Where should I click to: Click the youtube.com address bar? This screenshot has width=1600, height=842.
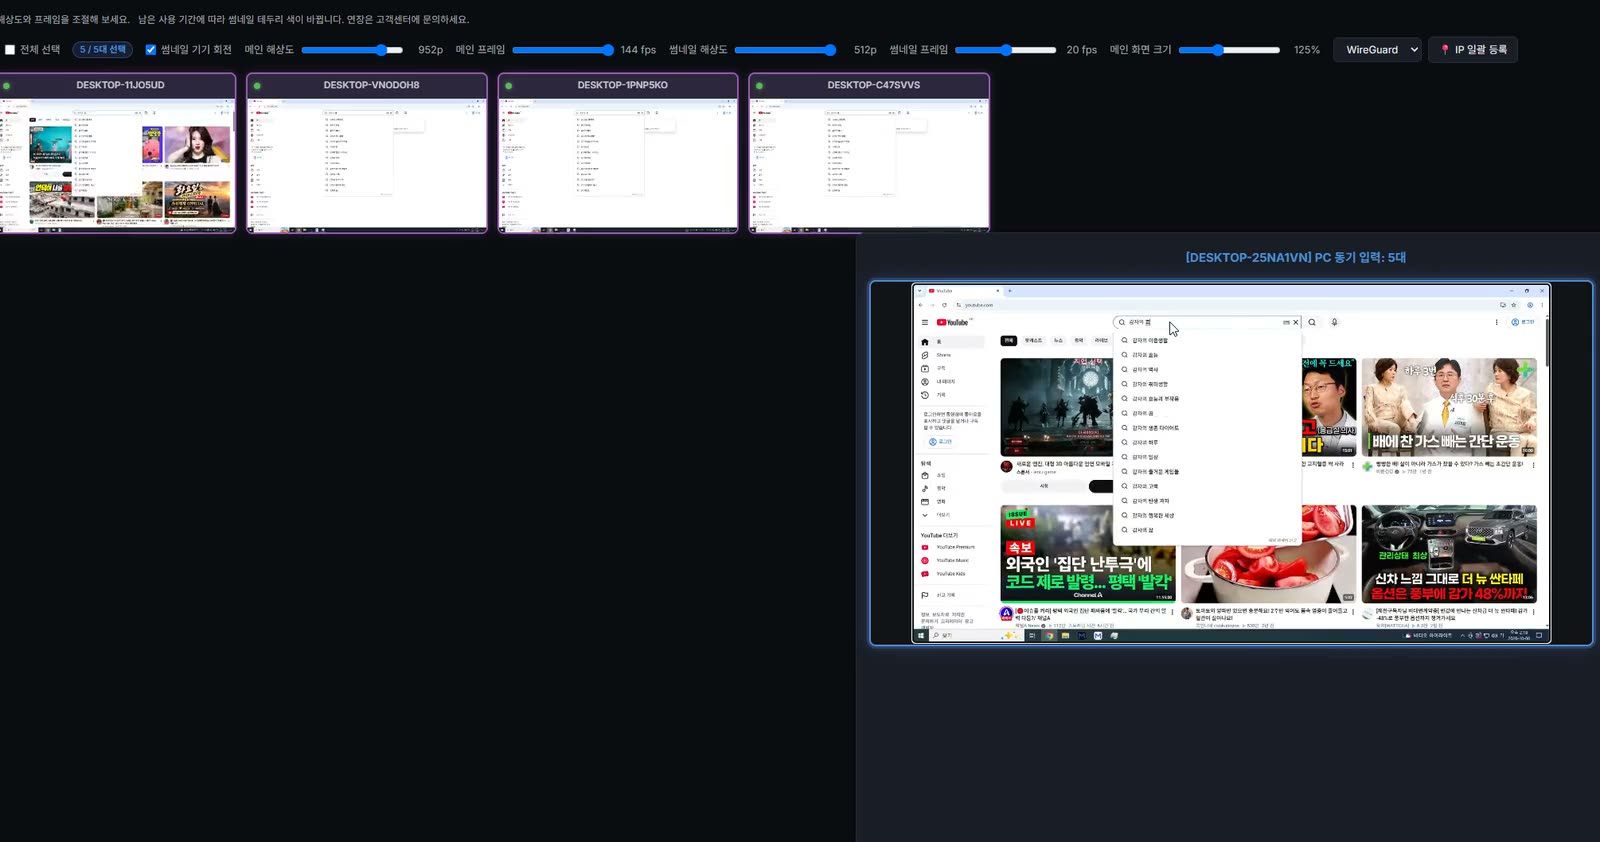1220,305
